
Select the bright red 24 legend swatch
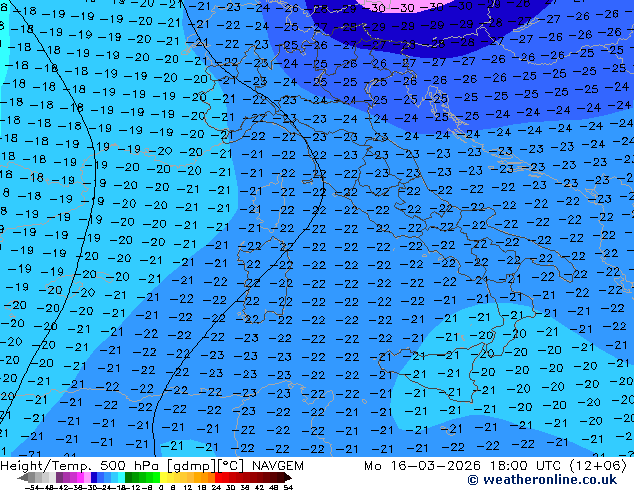[218, 477]
